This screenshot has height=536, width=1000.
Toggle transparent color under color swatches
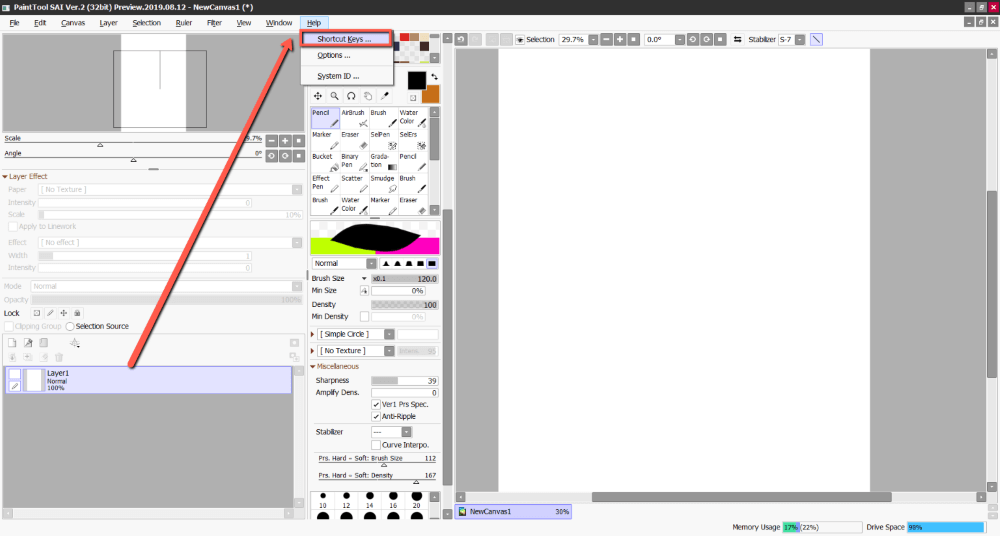click(413, 98)
